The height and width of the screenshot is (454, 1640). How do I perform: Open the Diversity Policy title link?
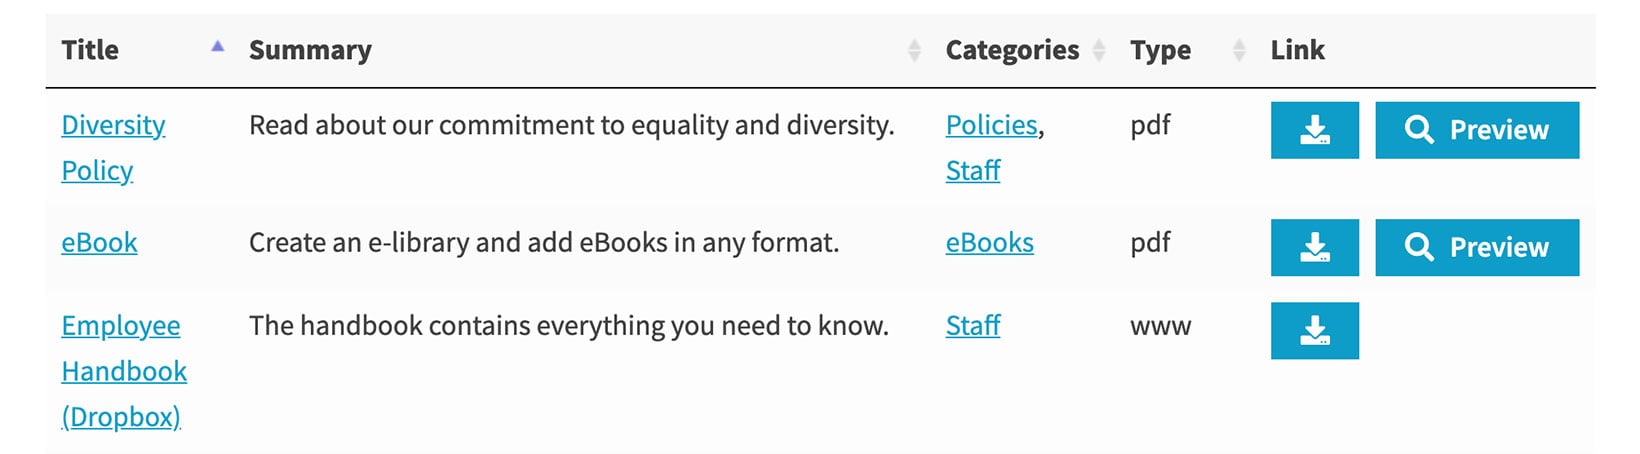tap(113, 126)
